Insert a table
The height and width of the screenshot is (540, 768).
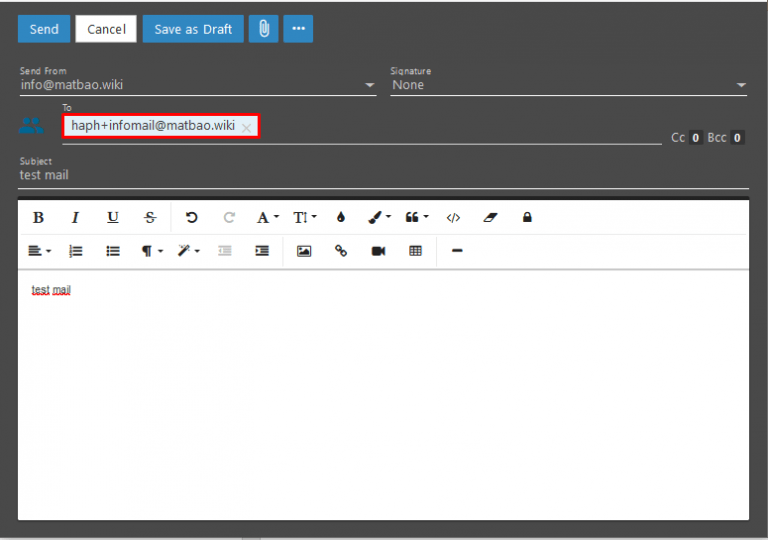pos(415,251)
